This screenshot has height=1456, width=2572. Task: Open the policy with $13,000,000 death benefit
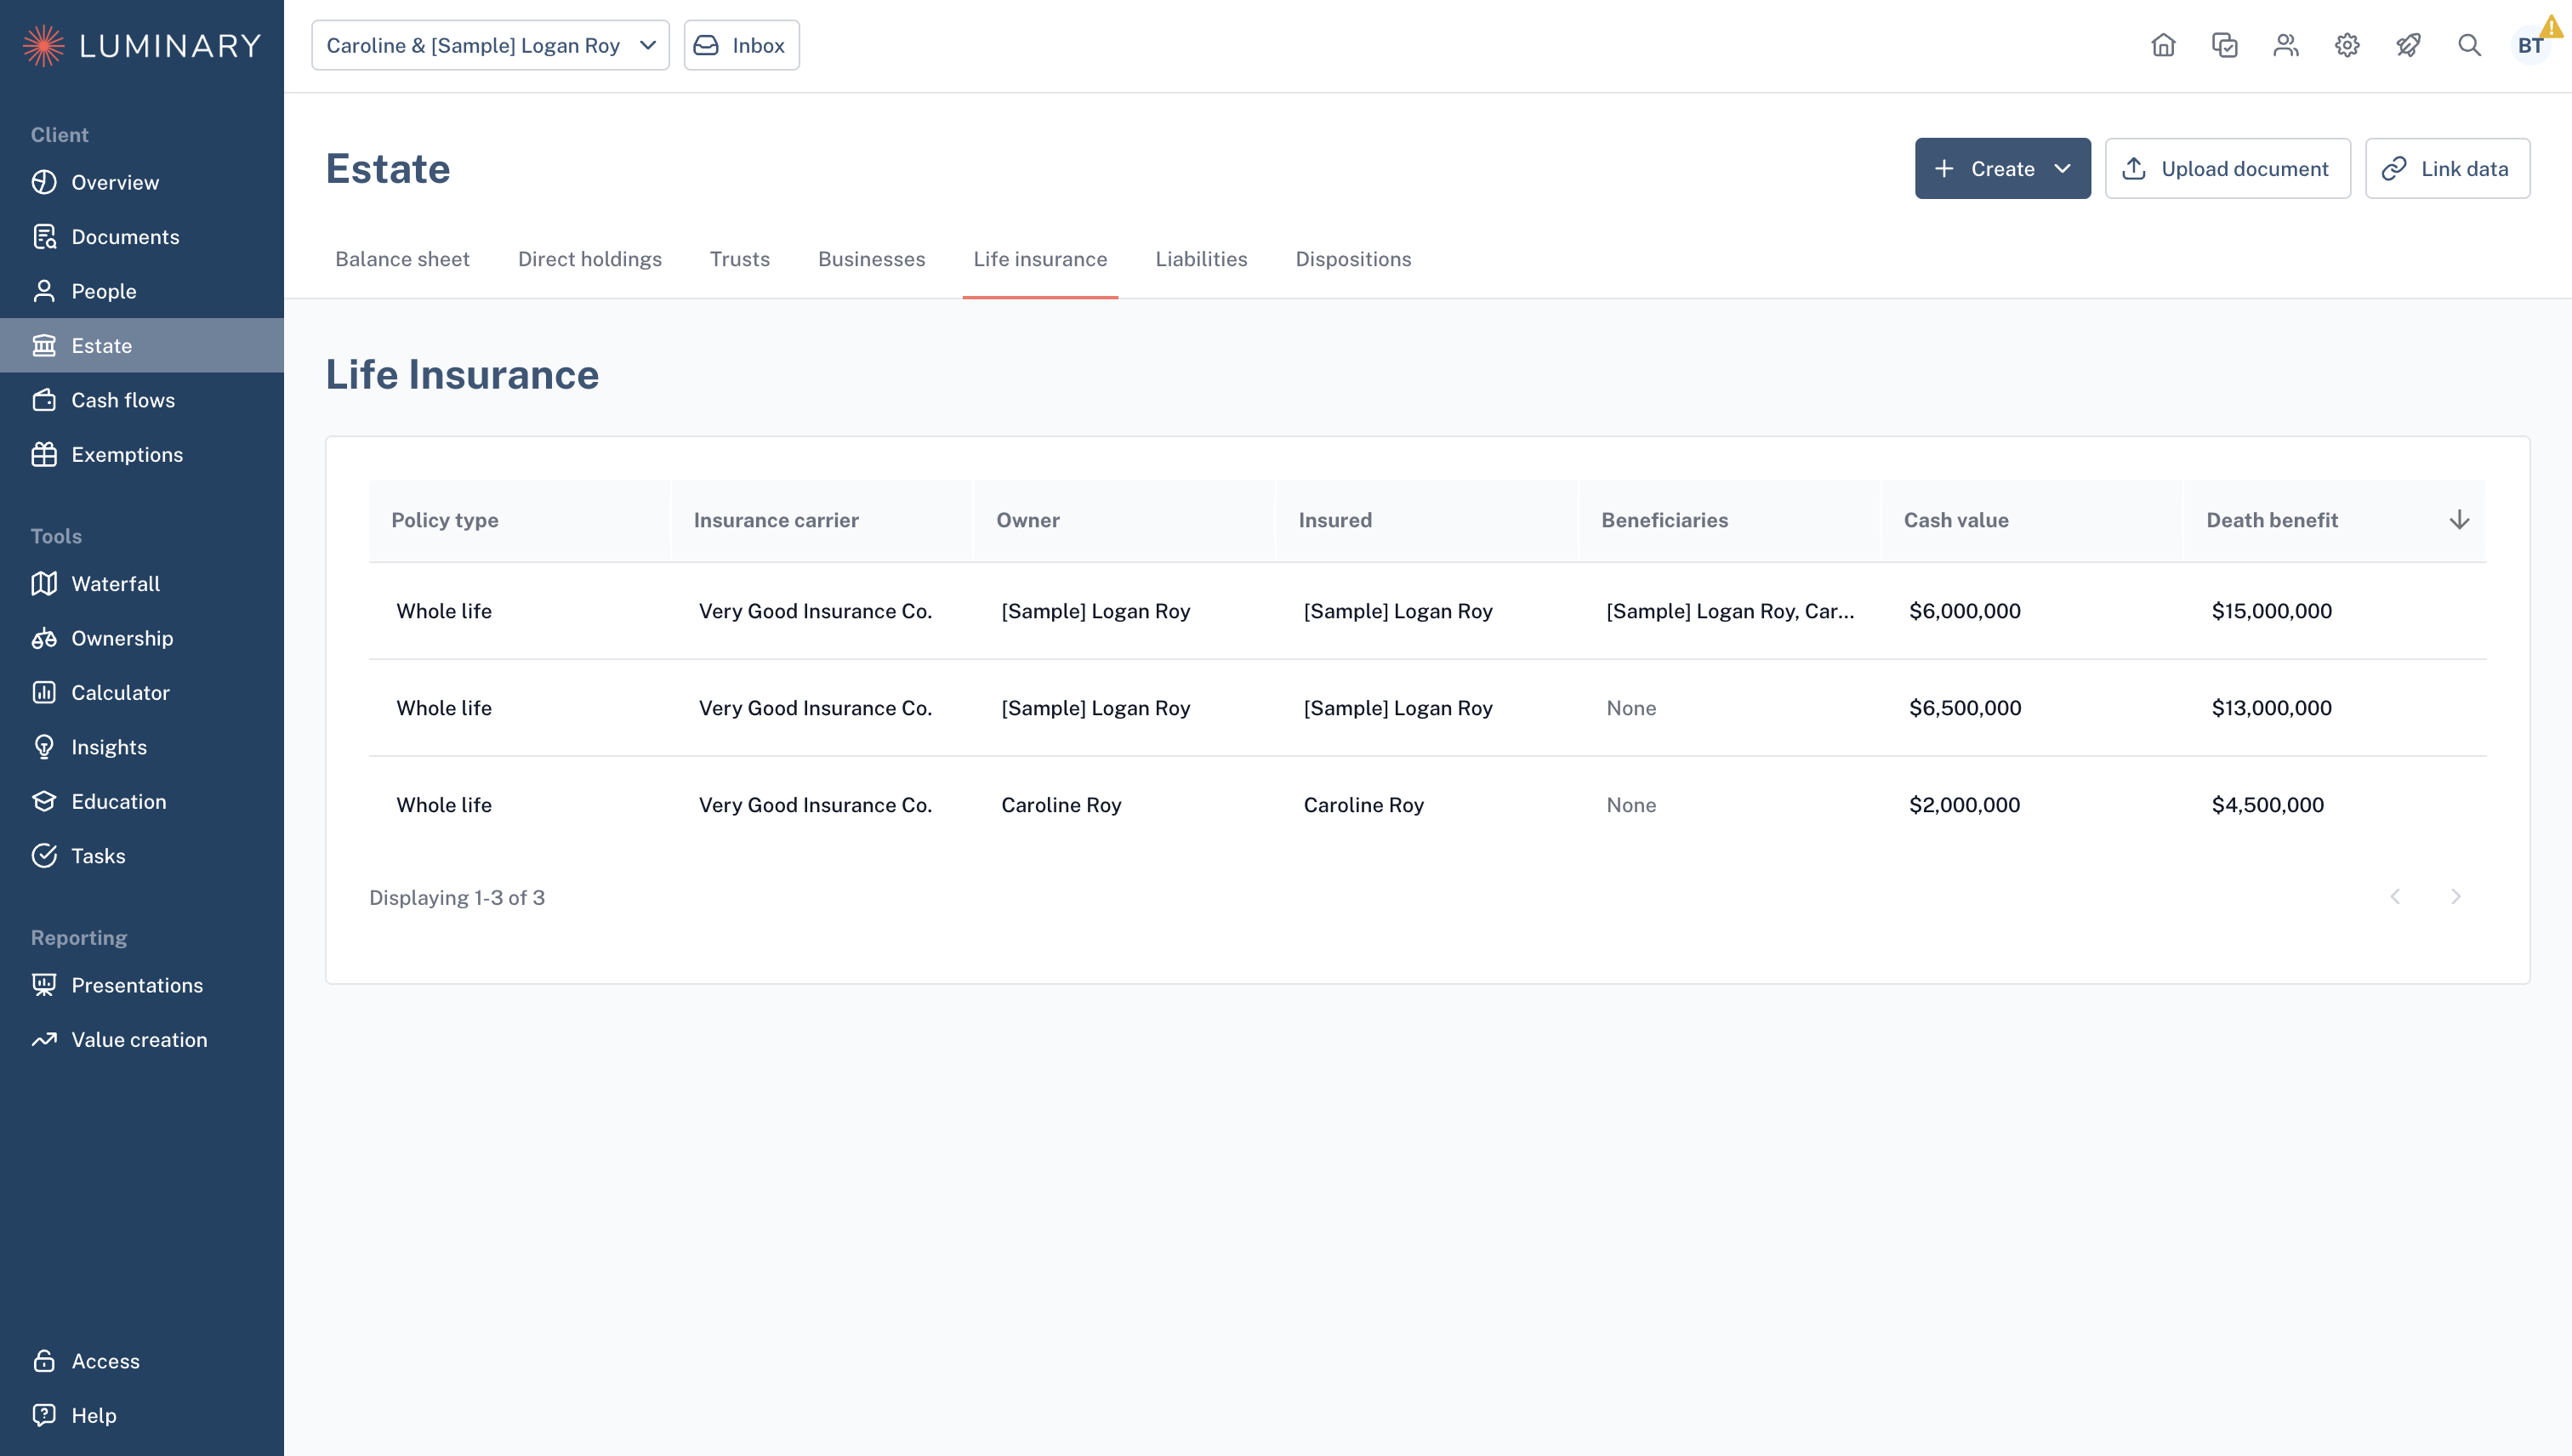1427,708
